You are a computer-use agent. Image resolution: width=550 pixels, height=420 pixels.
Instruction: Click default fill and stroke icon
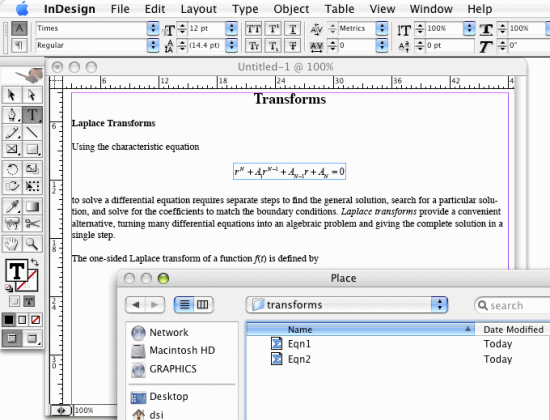[9, 288]
